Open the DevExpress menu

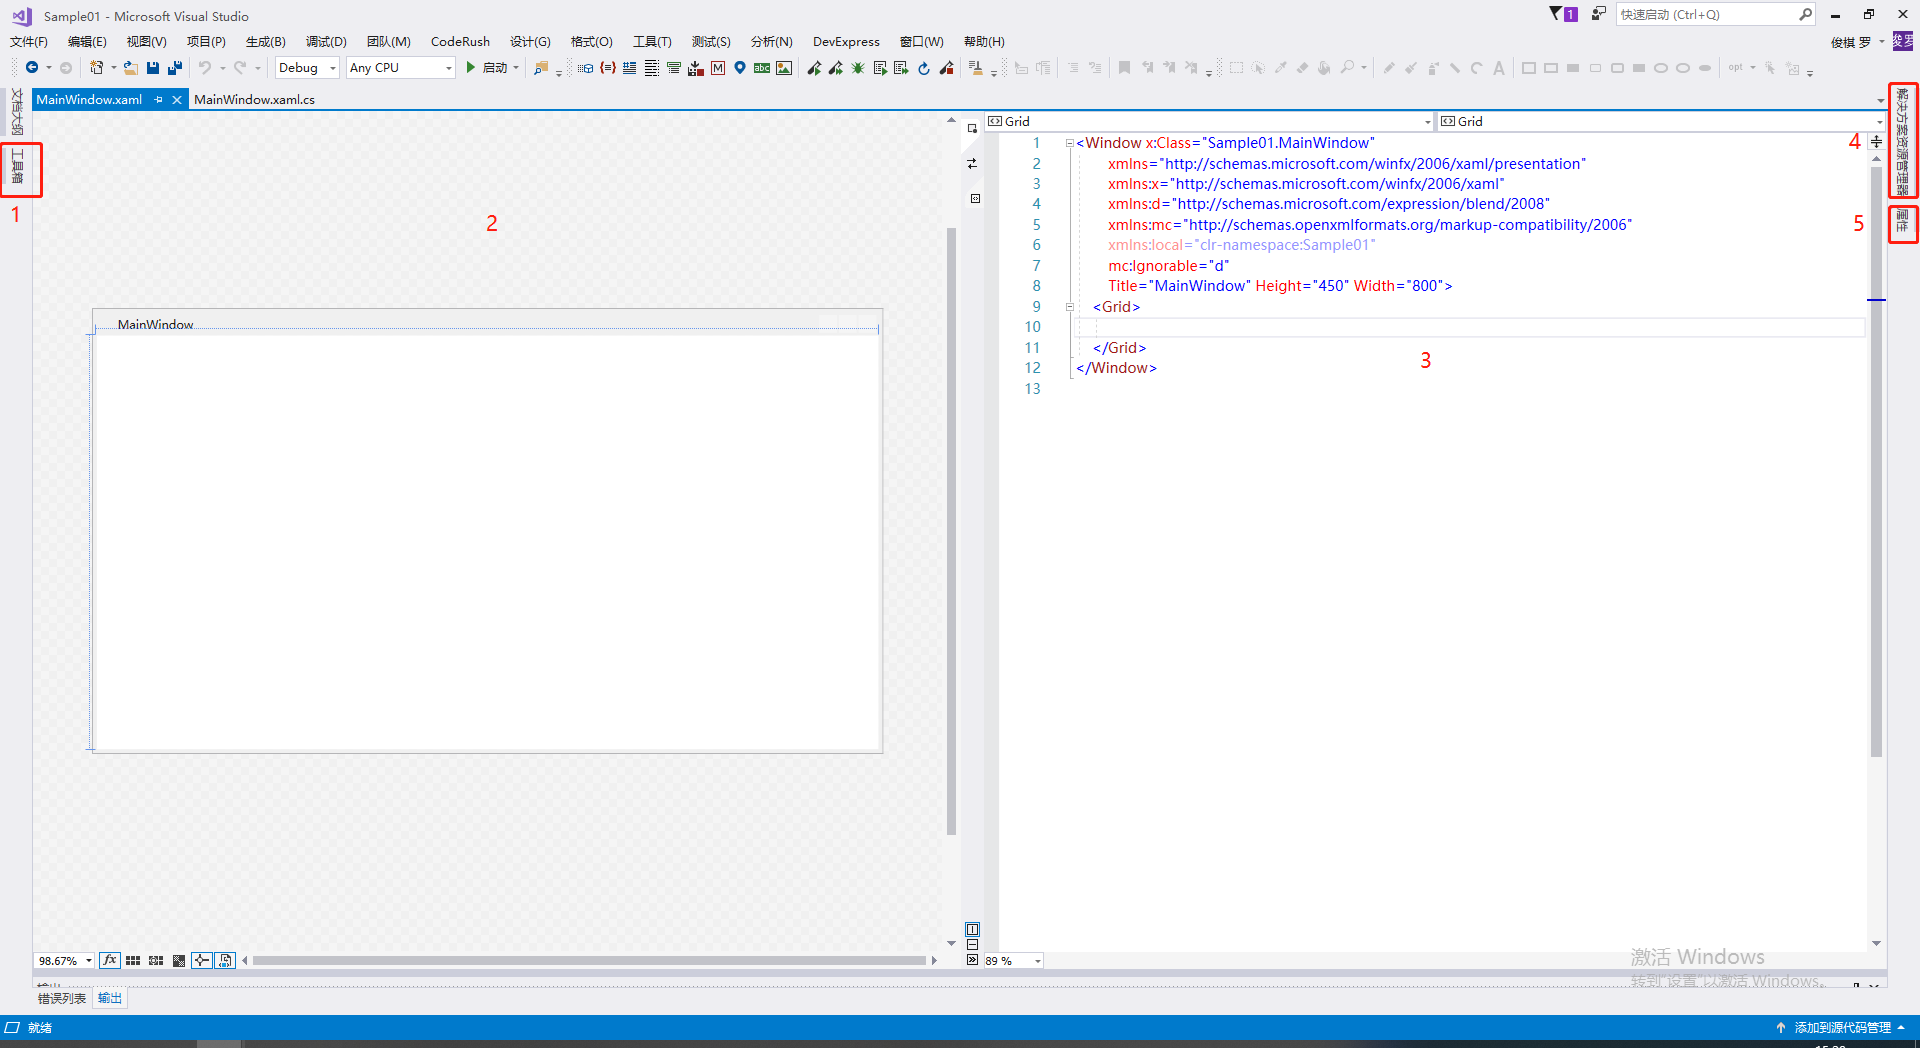(x=846, y=42)
